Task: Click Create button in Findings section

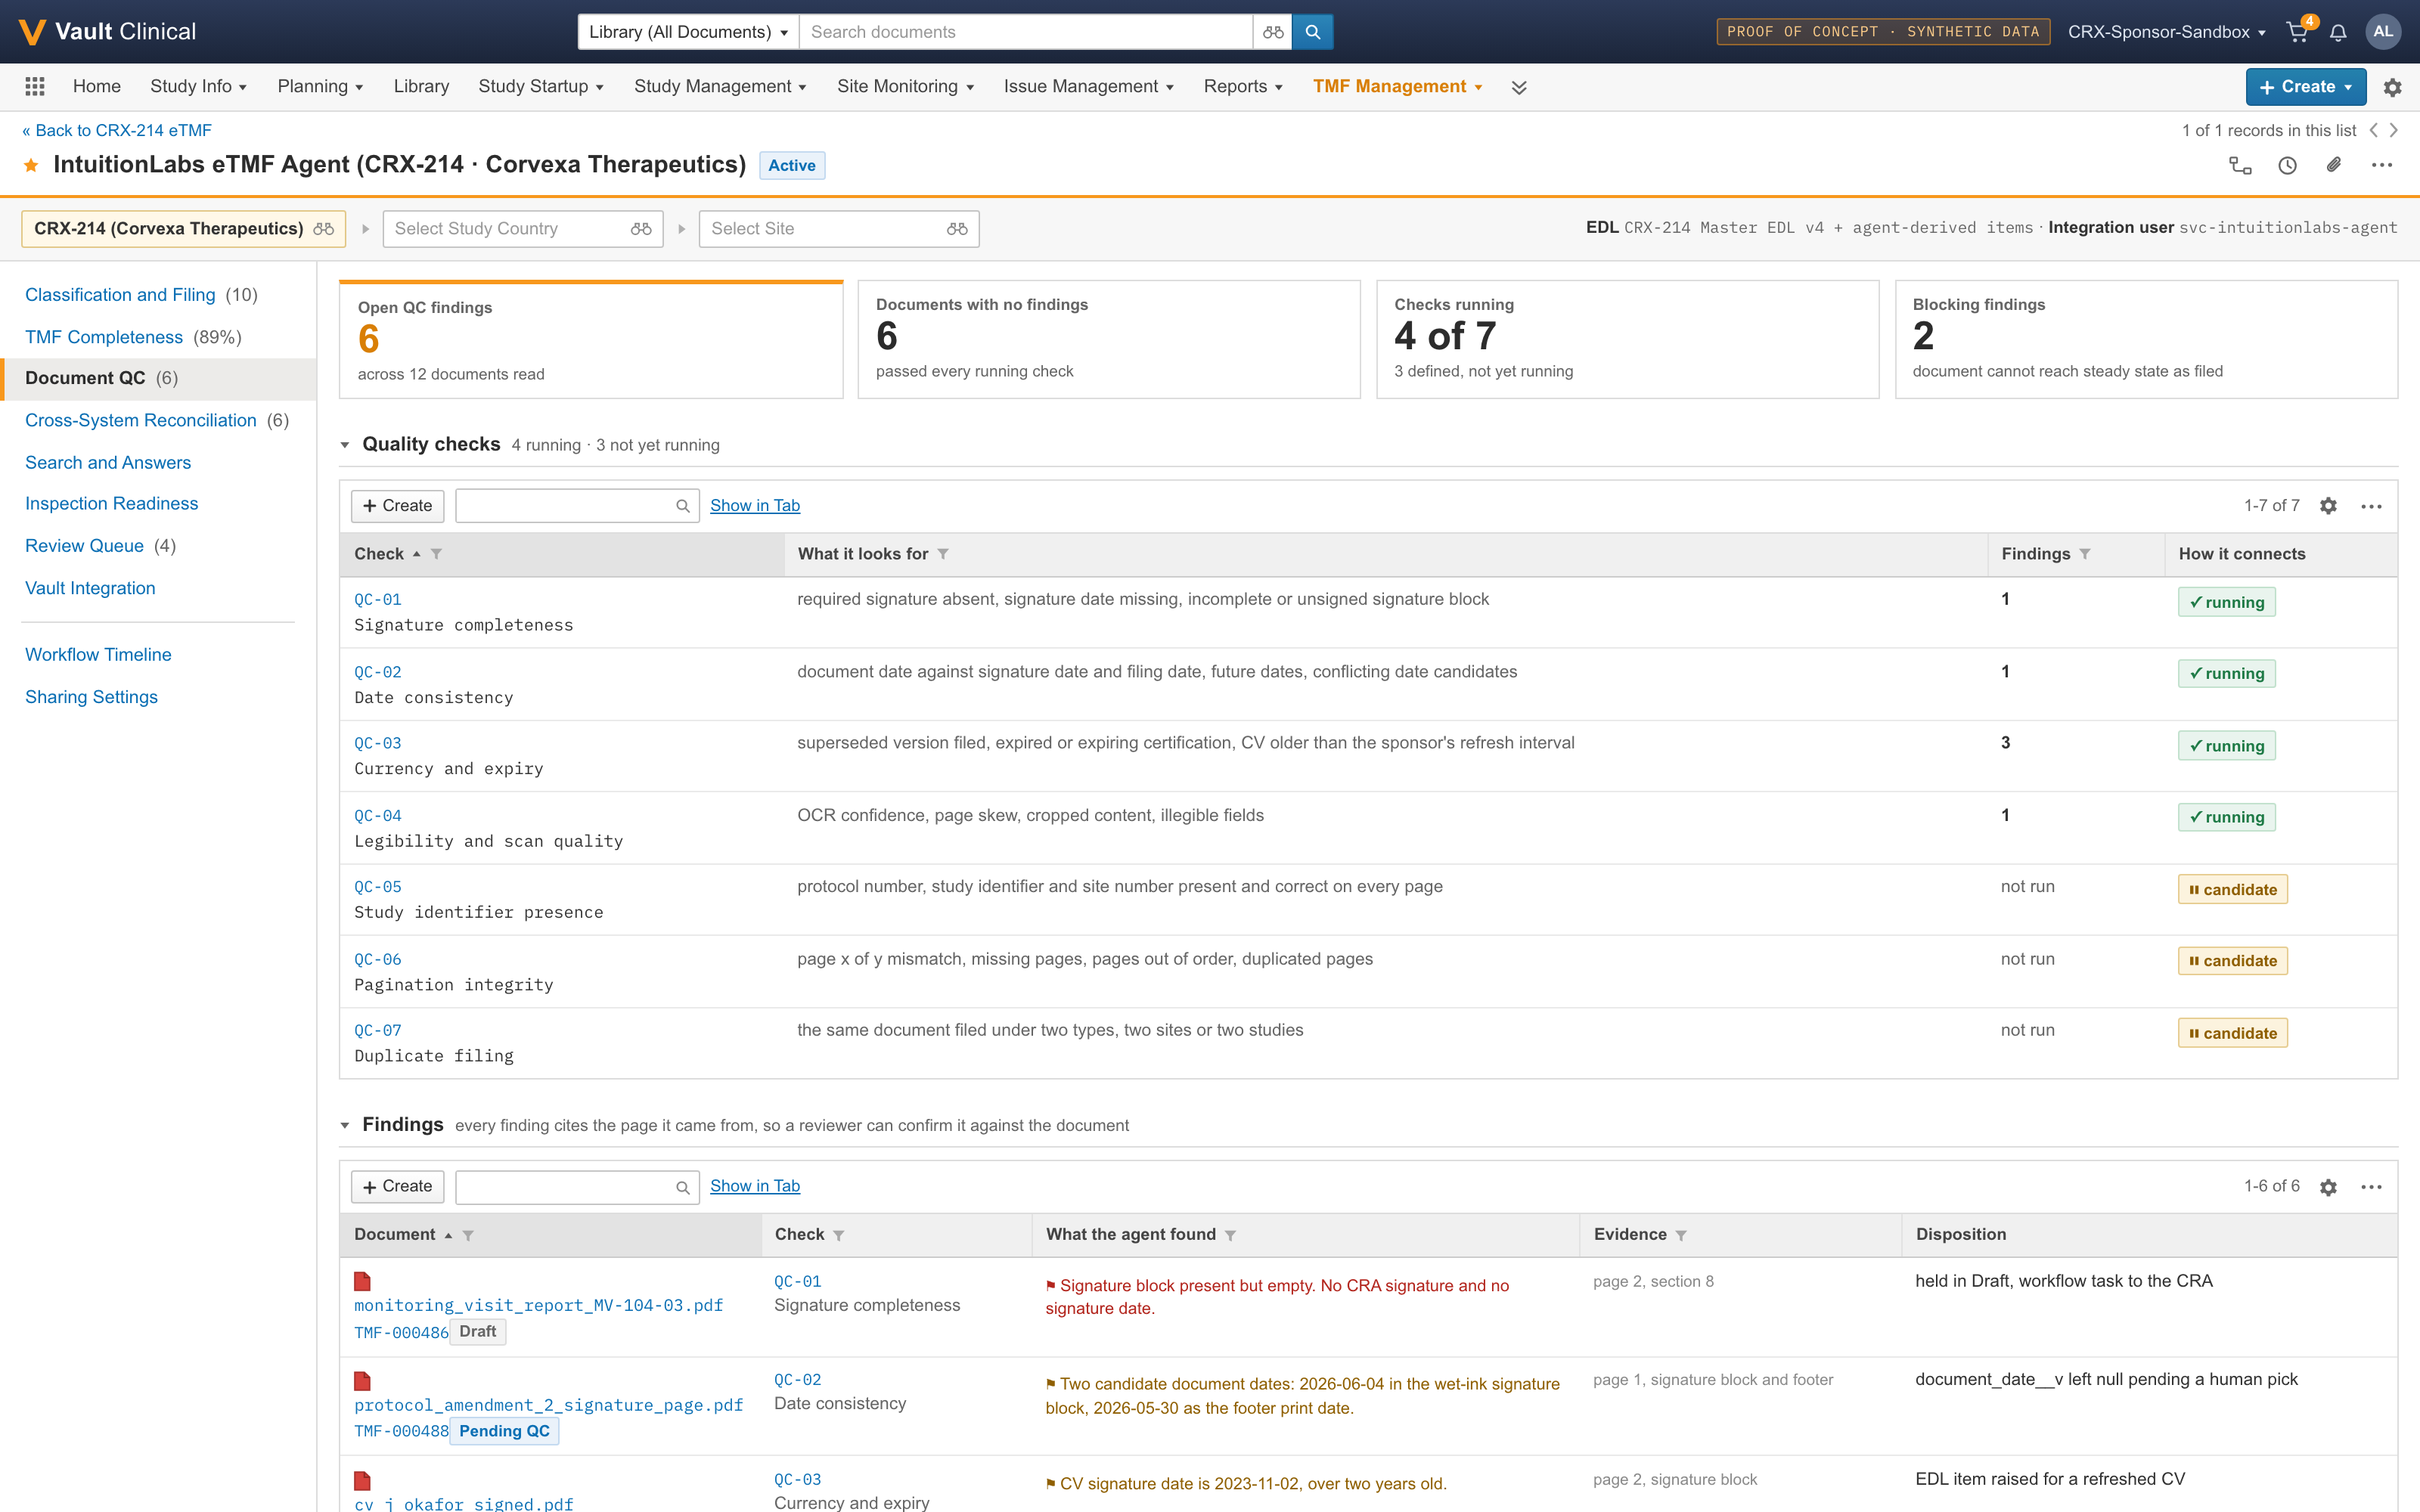Action: 397,1187
